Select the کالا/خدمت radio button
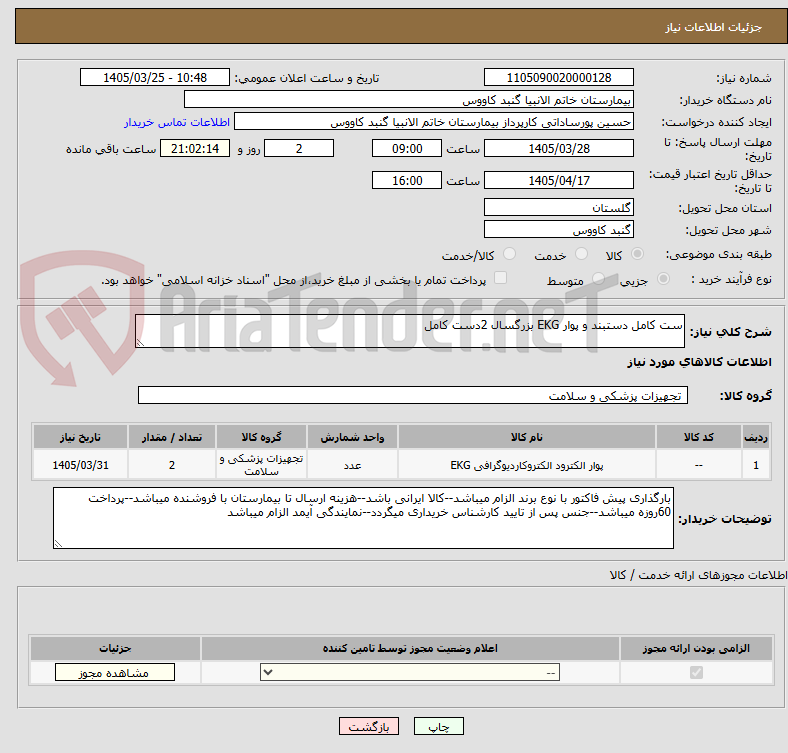 pos(510,254)
